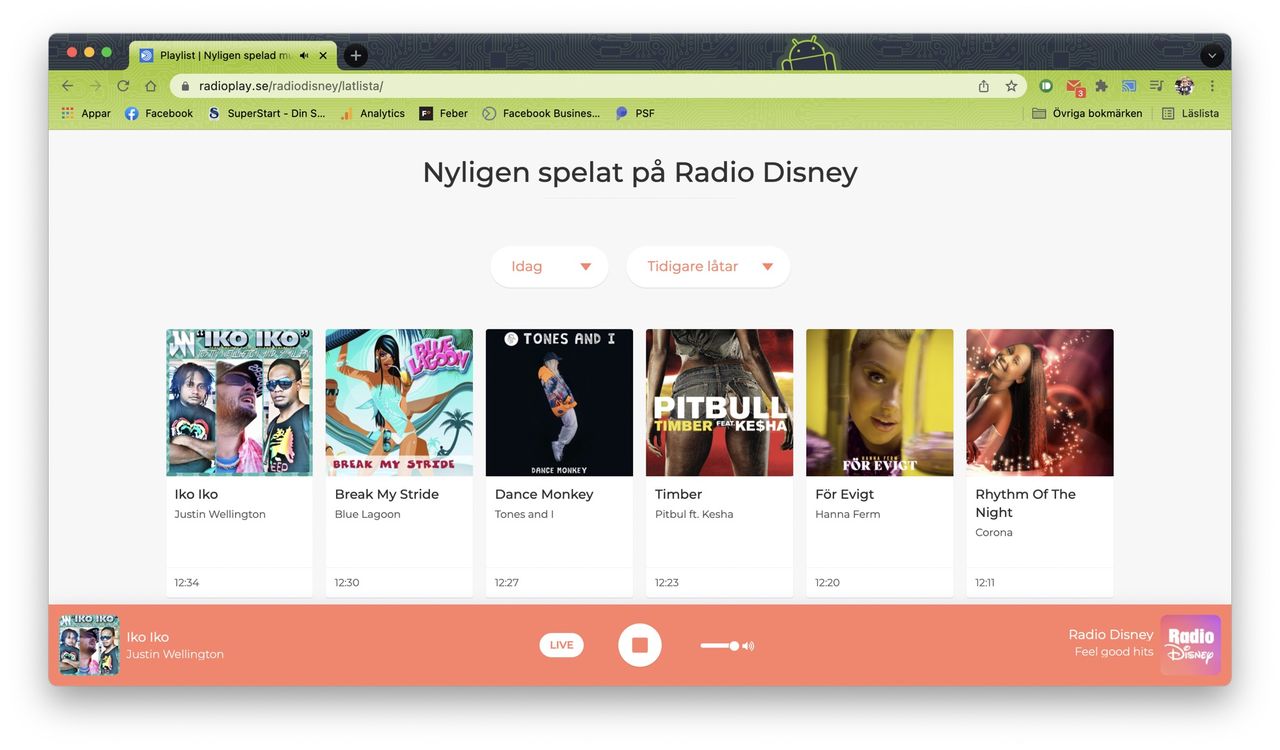The width and height of the screenshot is (1280, 750).
Task: Click the Chrome profile avatar icon
Action: (1184, 86)
